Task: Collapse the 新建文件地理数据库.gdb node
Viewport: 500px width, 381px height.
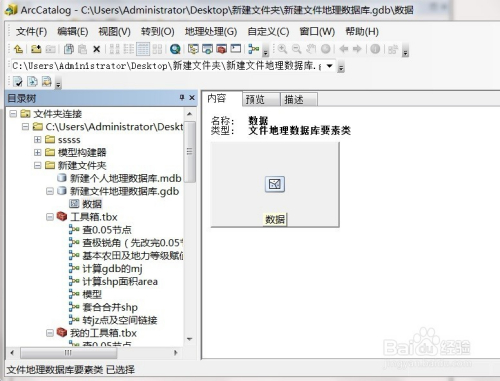Action: pos(50,191)
